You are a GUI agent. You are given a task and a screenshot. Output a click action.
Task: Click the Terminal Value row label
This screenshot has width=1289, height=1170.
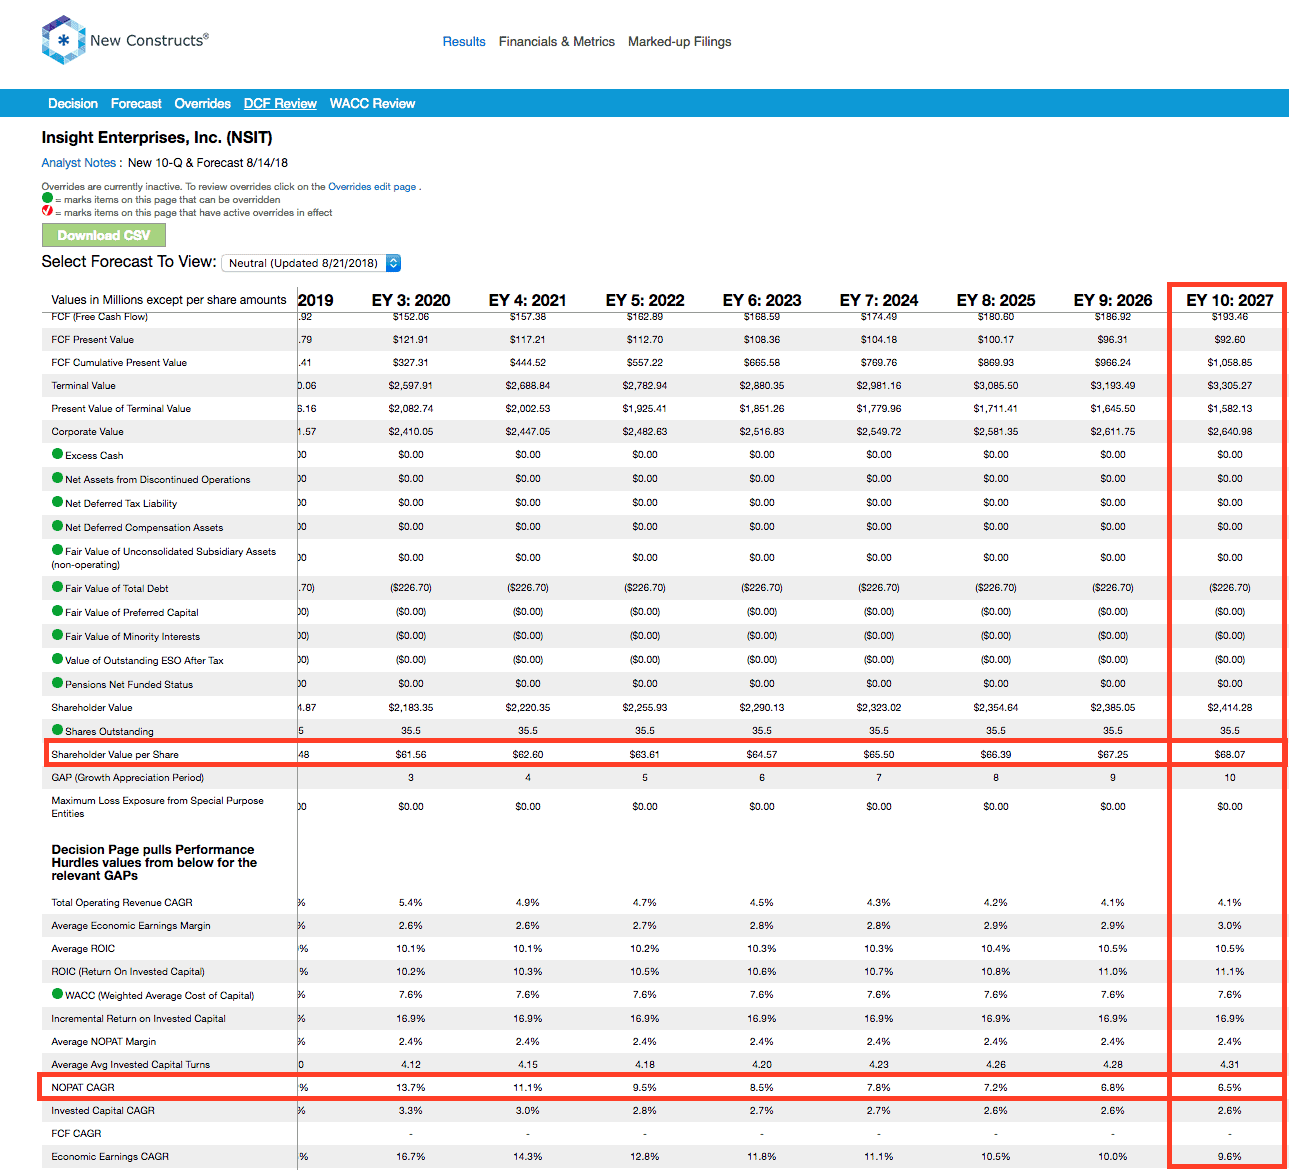tap(83, 386)
